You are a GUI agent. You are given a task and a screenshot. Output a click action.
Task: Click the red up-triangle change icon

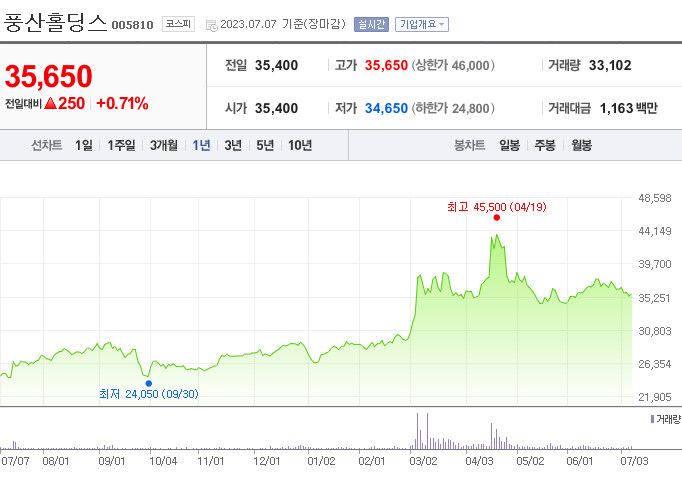click(x=50, y=103)
